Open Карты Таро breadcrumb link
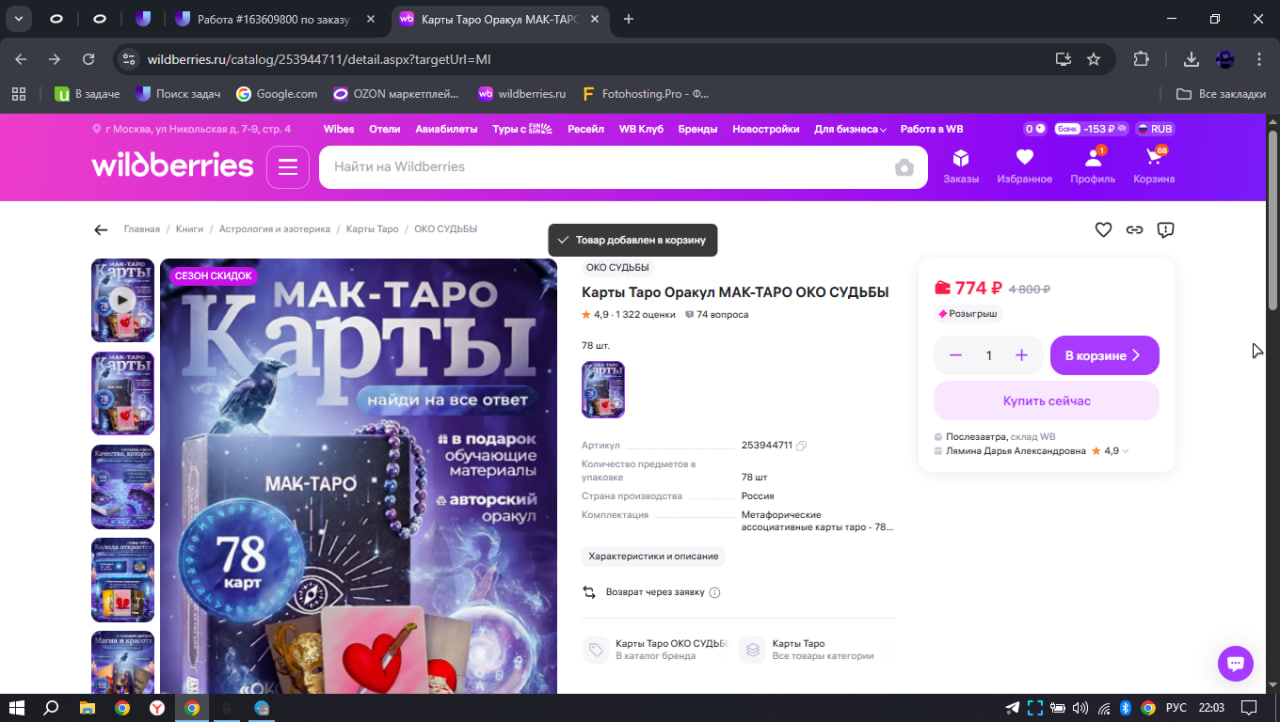Image resolution: width=1280 pixels, height=722 pixels. [372, 229]
